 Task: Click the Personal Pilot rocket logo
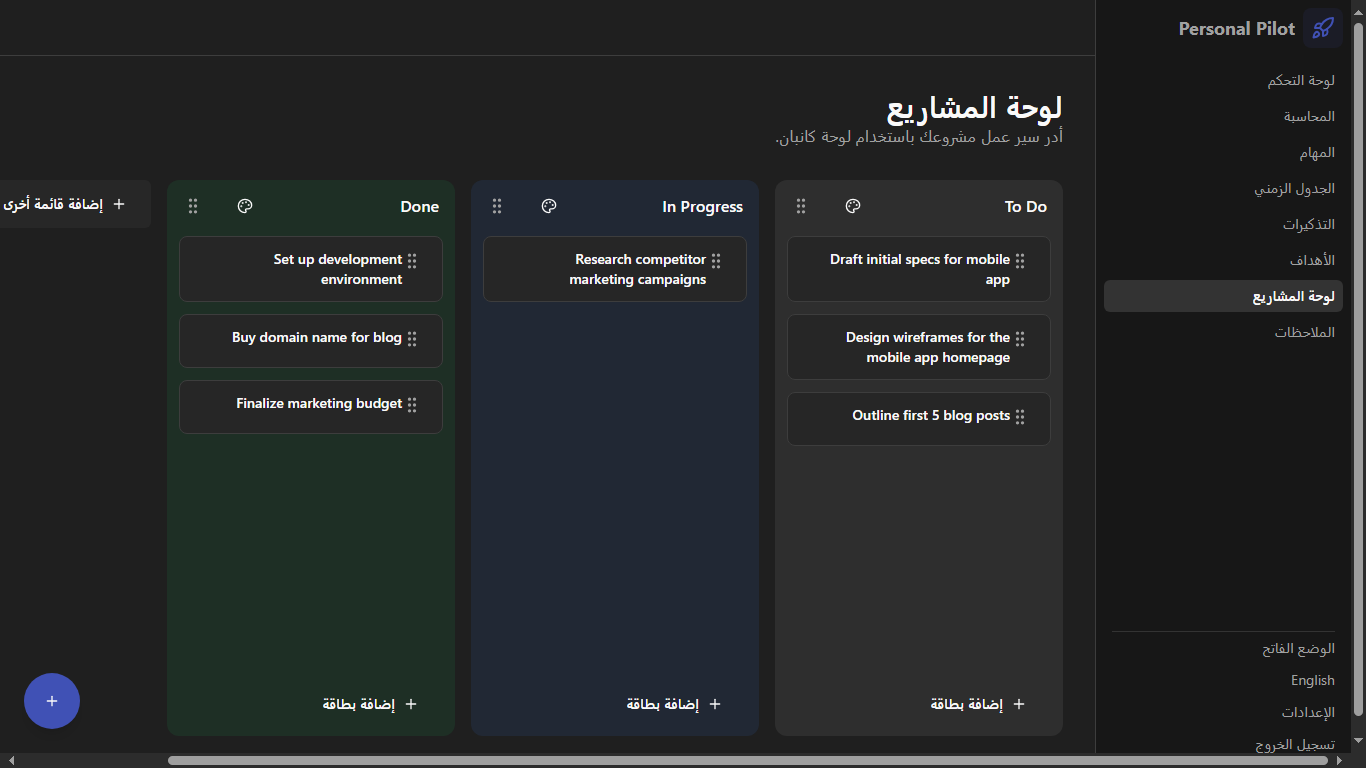[x=1323, y=28]
